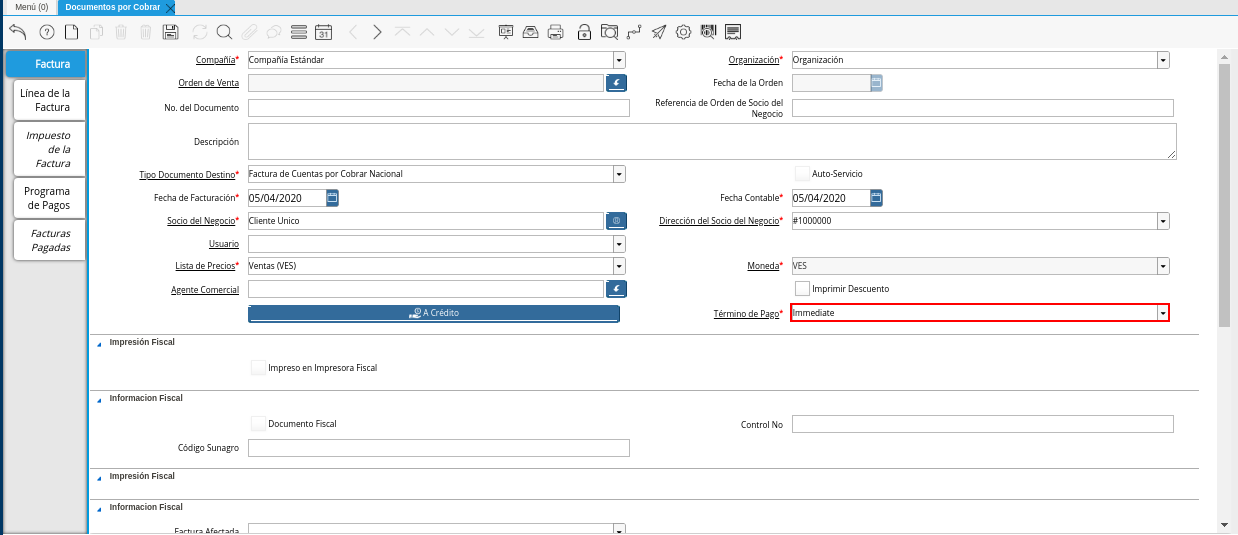Click the No. del Documento input field

(x=438, y=108)
